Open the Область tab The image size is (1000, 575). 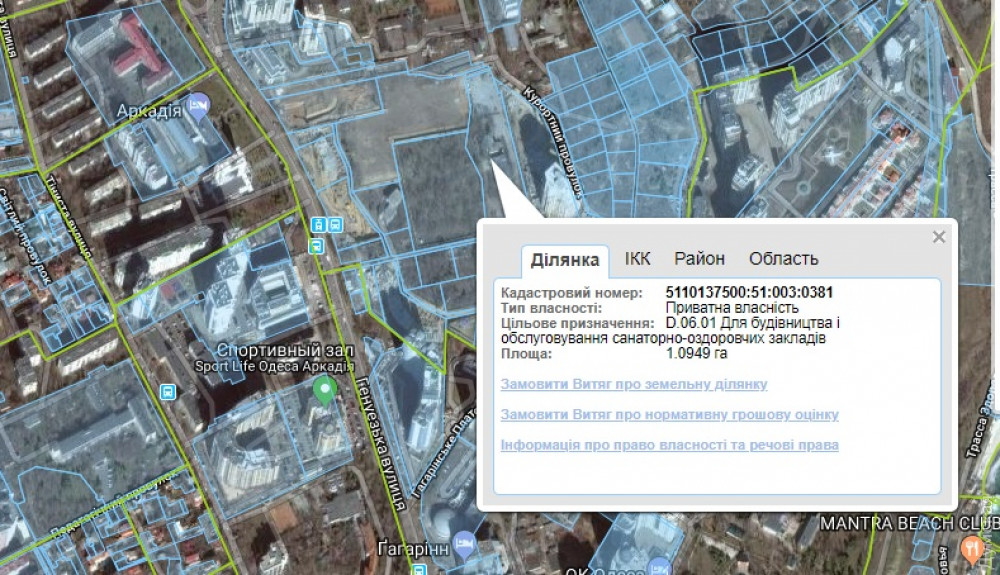tap(783, 259)
